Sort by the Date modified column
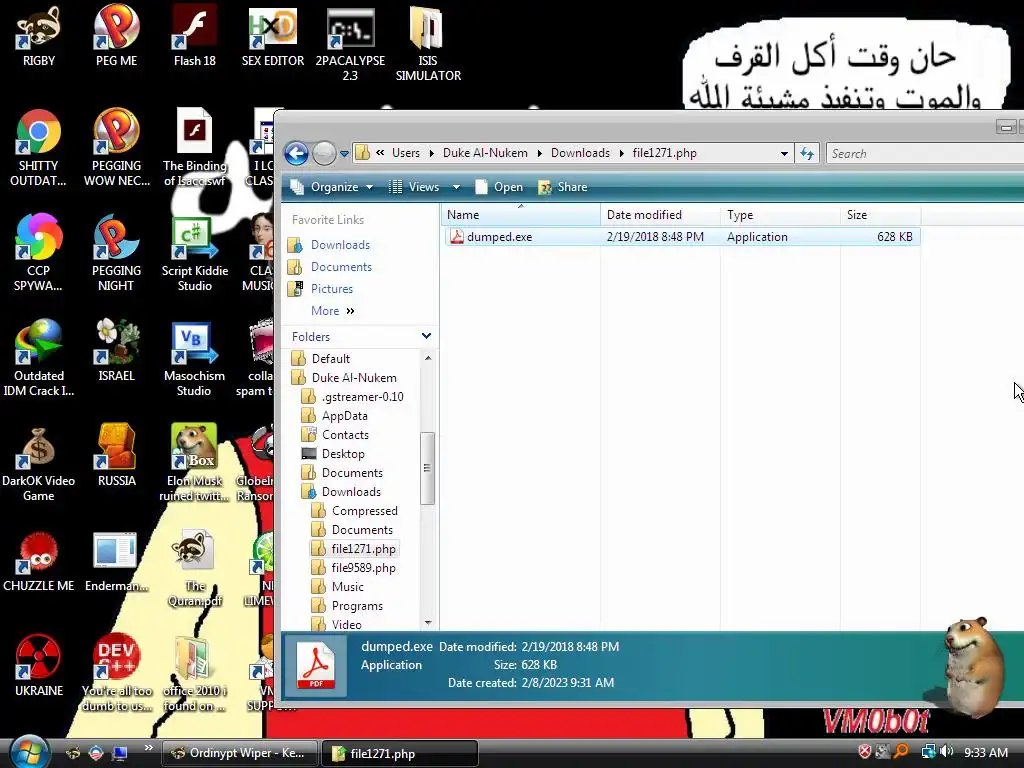 point(660,215)
